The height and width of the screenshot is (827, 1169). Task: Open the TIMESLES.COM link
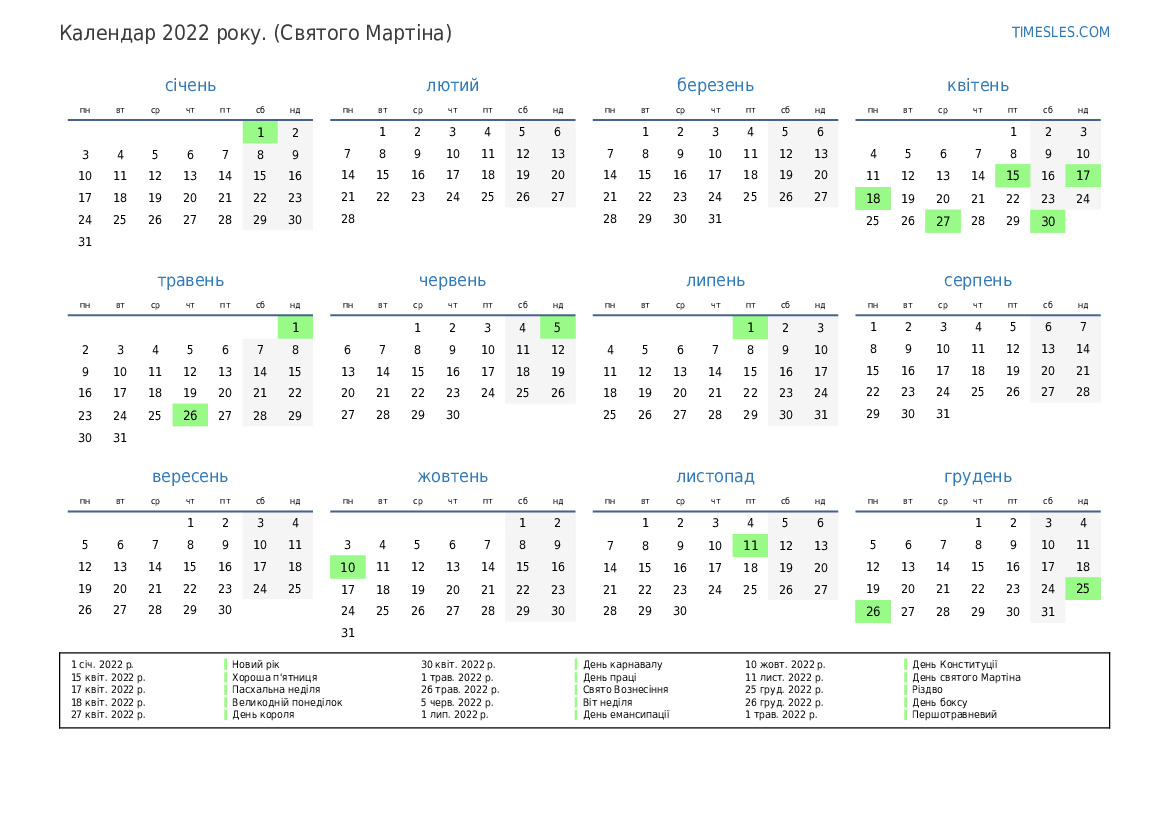[1060, 32]
